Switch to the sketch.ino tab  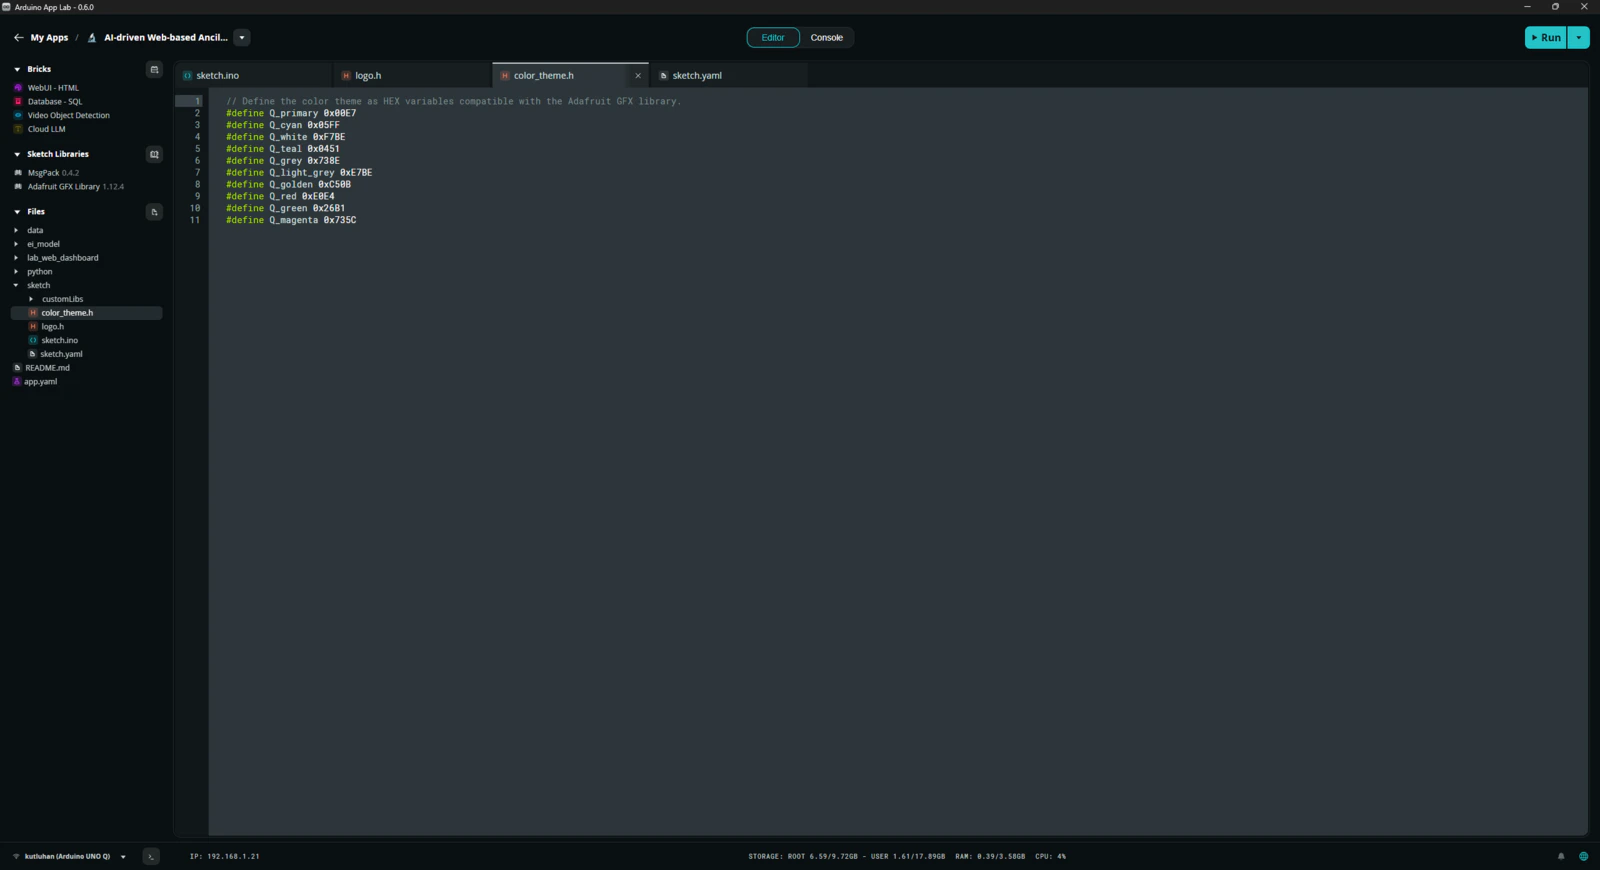pyautogui.click(x=254, y=76)
